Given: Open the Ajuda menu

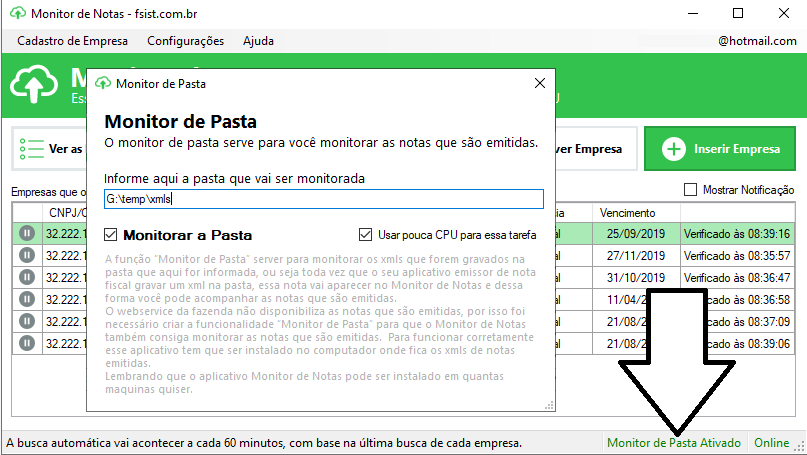Looking at the screenshot, I should (x=258, y=41).
